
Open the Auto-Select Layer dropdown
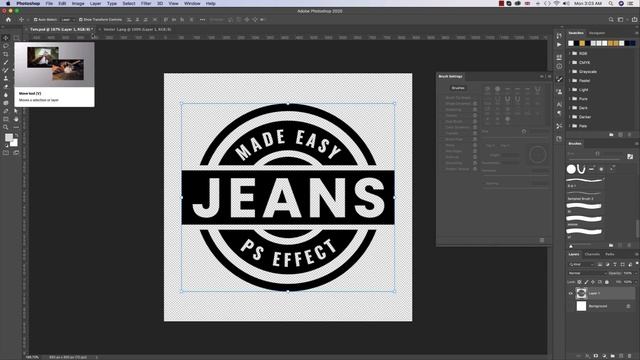click(68, 20)
